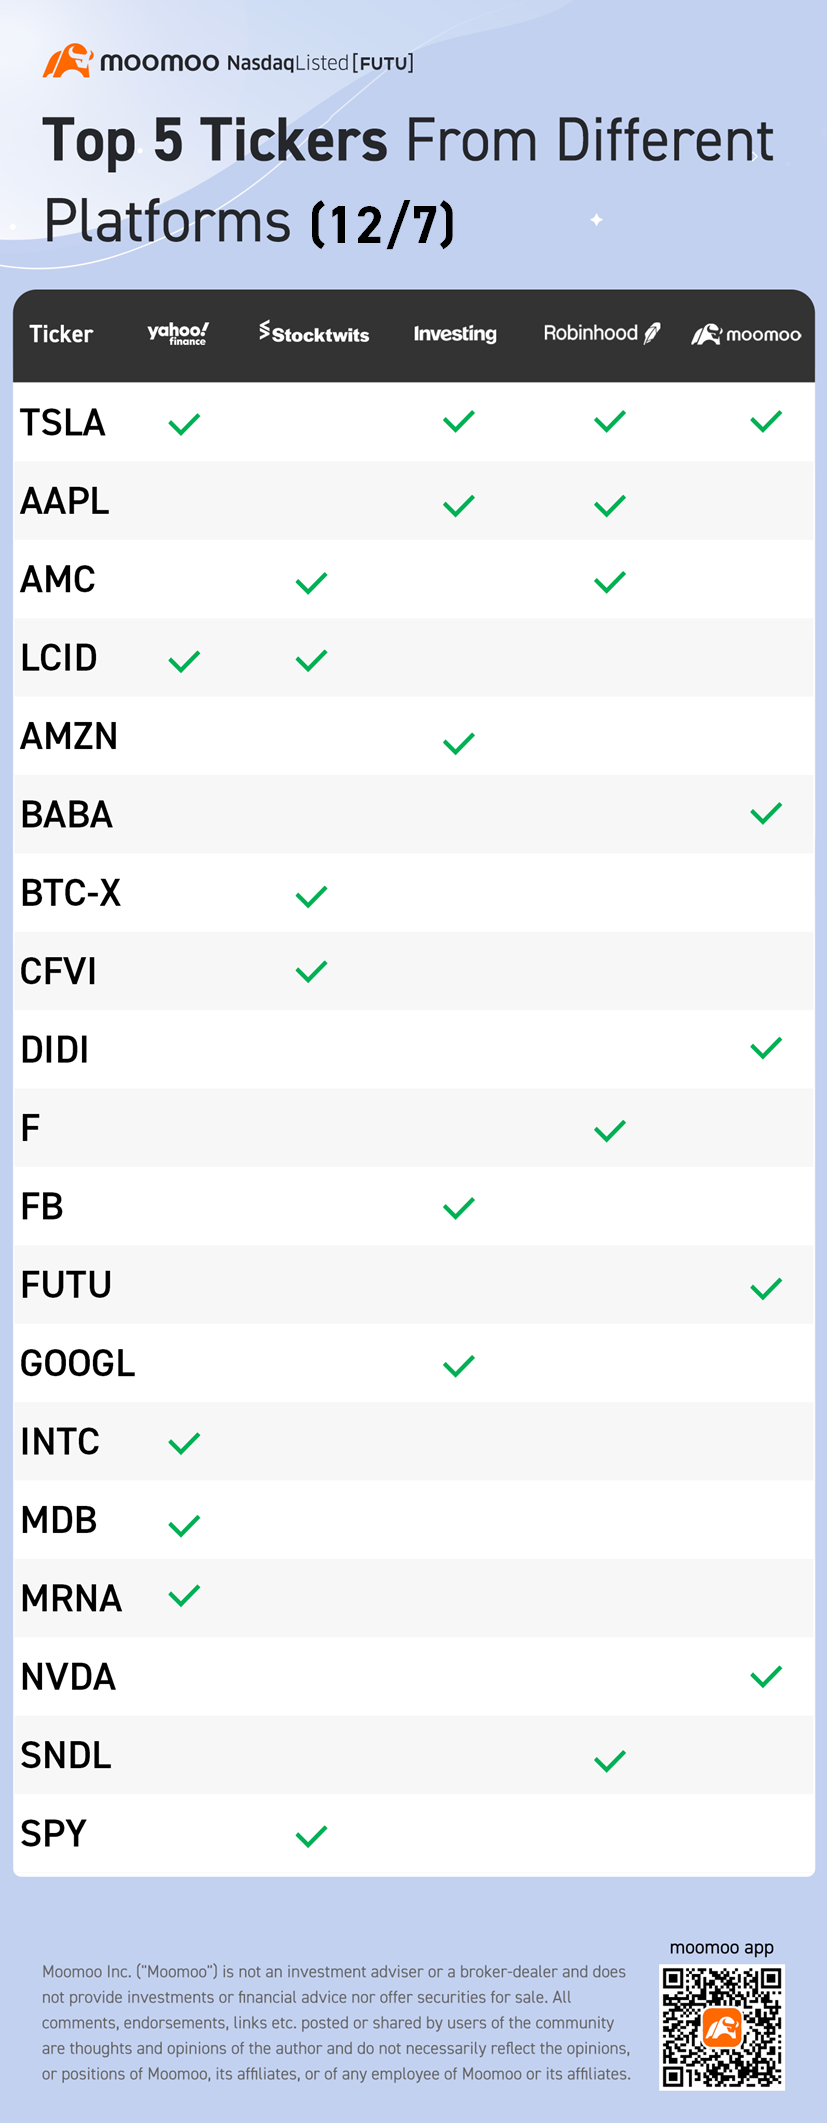Click the Investing column logo

pyautogui.click(x=455, y=334)
